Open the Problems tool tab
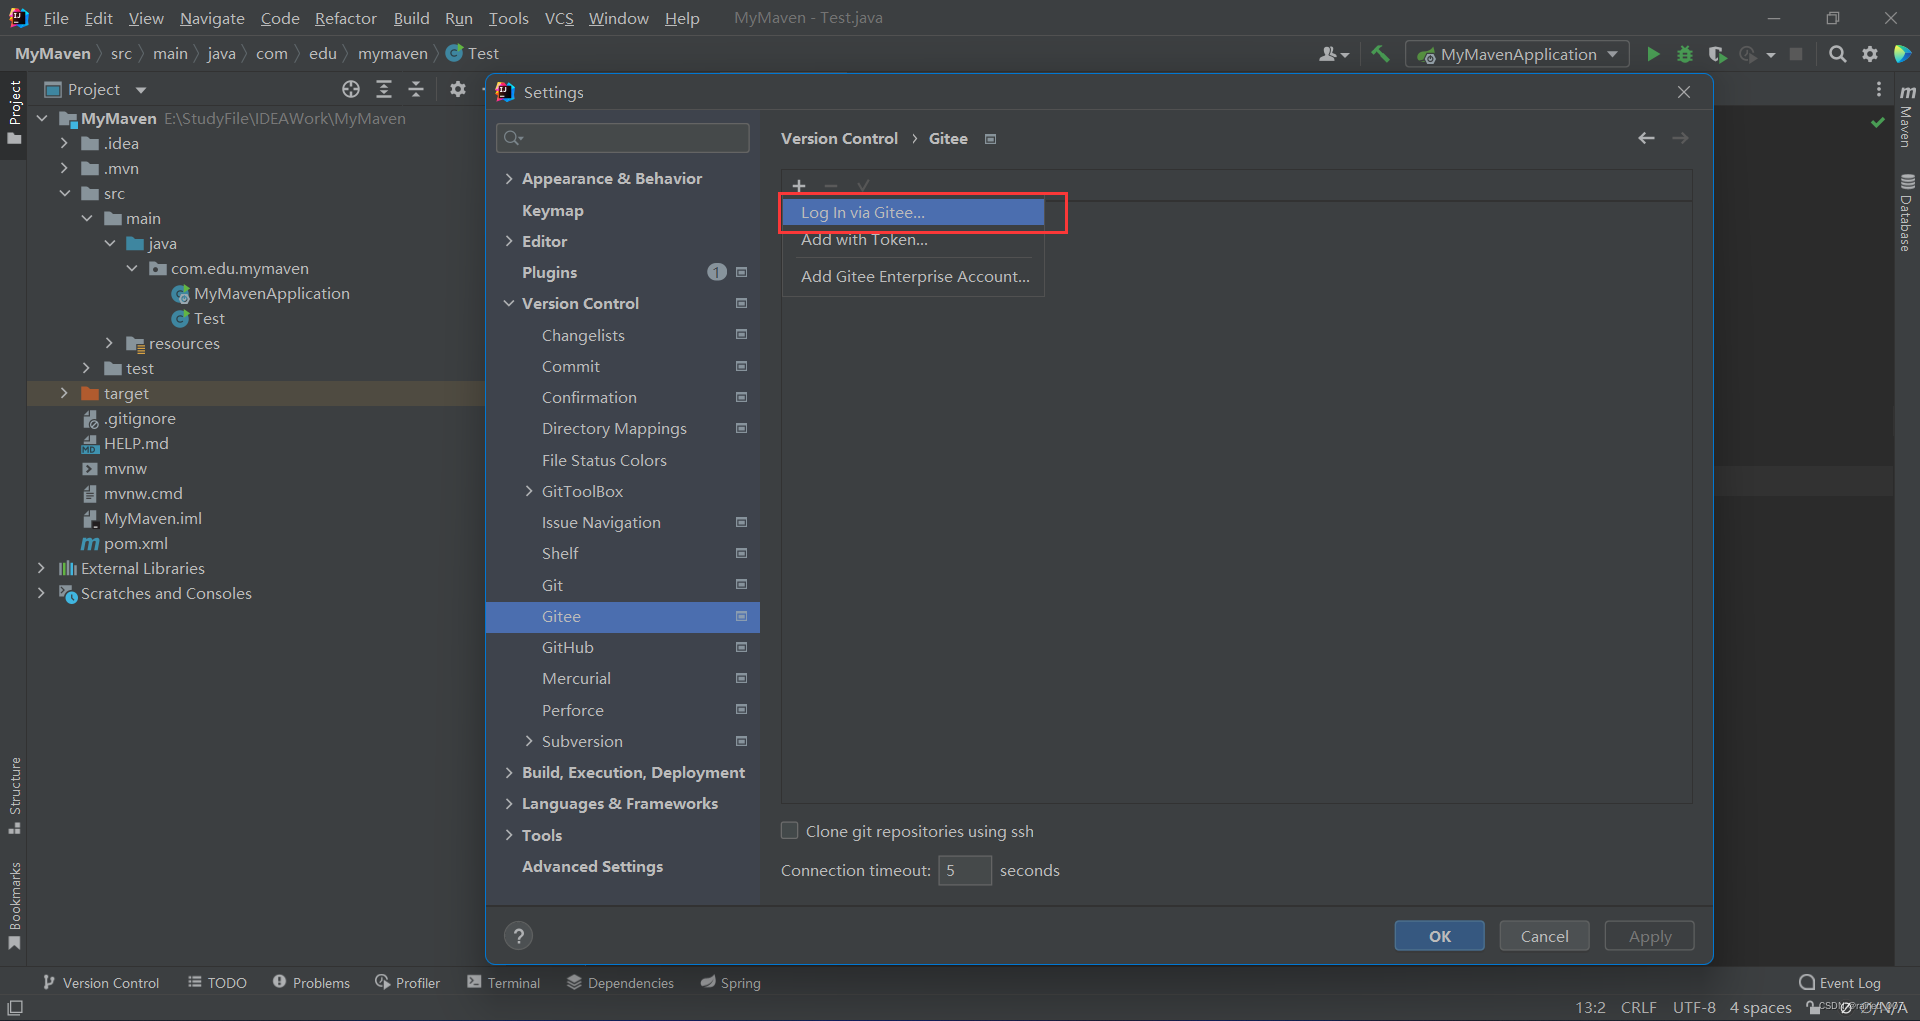The width and height of the screenshot is (1920, 1021). pyautogui.click(x=311, y=983)
